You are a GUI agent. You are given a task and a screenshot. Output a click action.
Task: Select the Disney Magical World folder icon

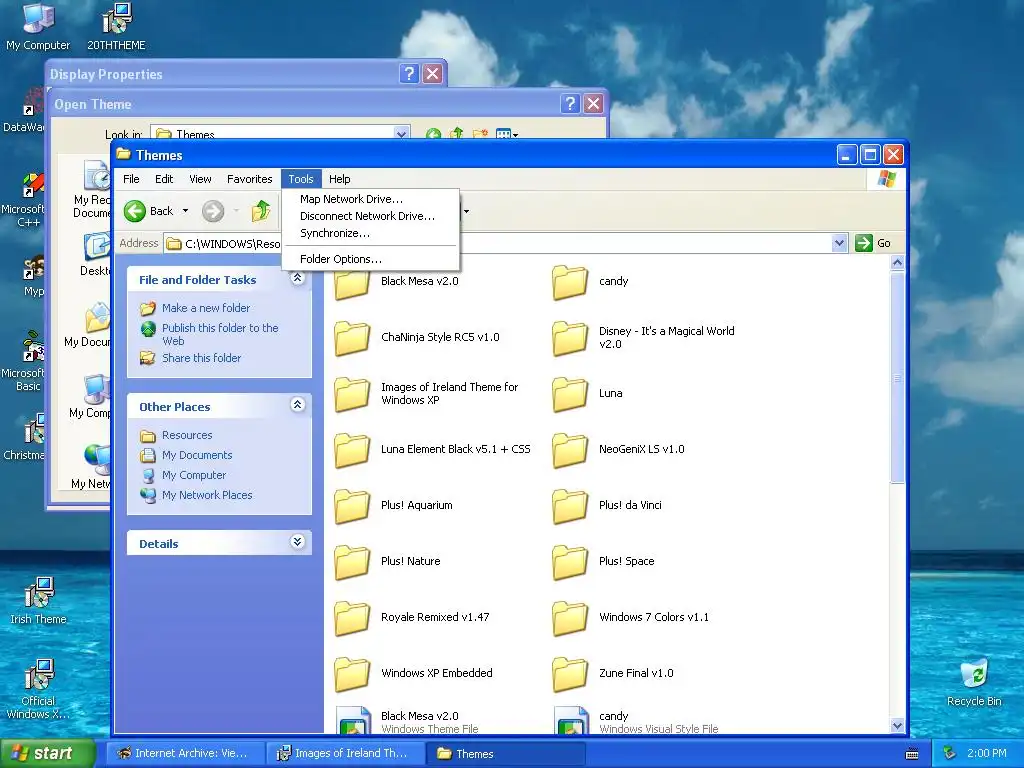[569, 338]
